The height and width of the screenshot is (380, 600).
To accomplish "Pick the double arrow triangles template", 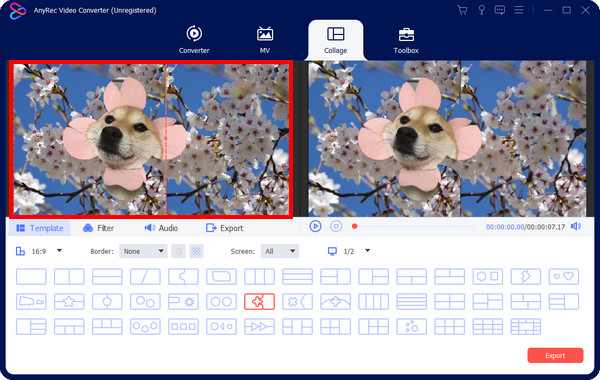I will 259,327.
